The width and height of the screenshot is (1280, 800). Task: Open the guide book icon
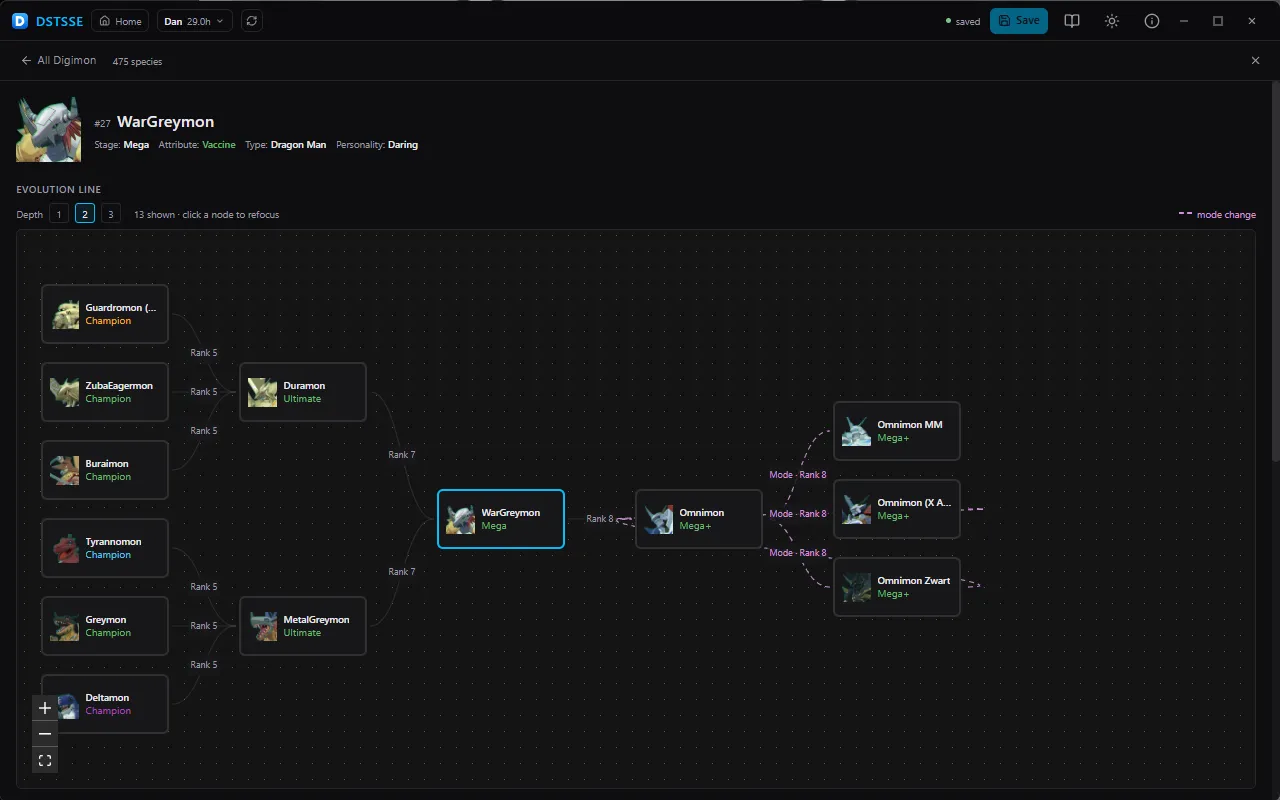(x=1072, y=21)
